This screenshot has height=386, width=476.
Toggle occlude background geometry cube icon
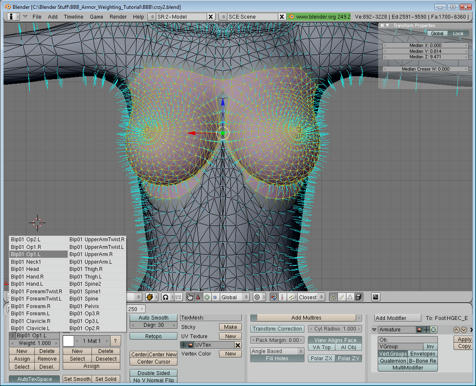click(358, 297)
